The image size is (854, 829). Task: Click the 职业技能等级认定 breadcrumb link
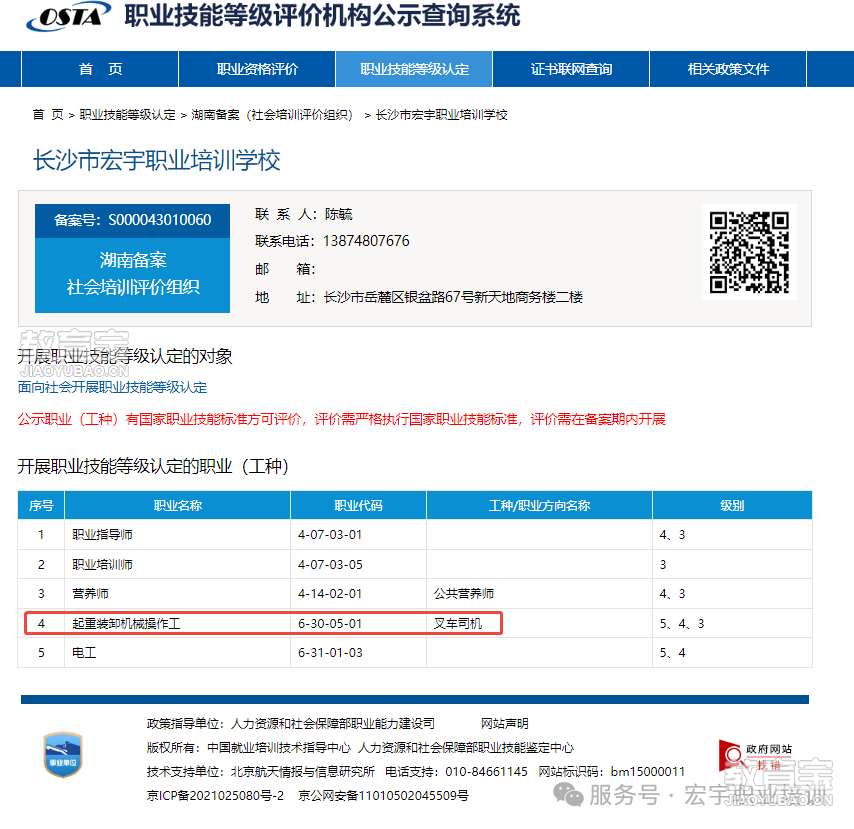coord(127,115)
